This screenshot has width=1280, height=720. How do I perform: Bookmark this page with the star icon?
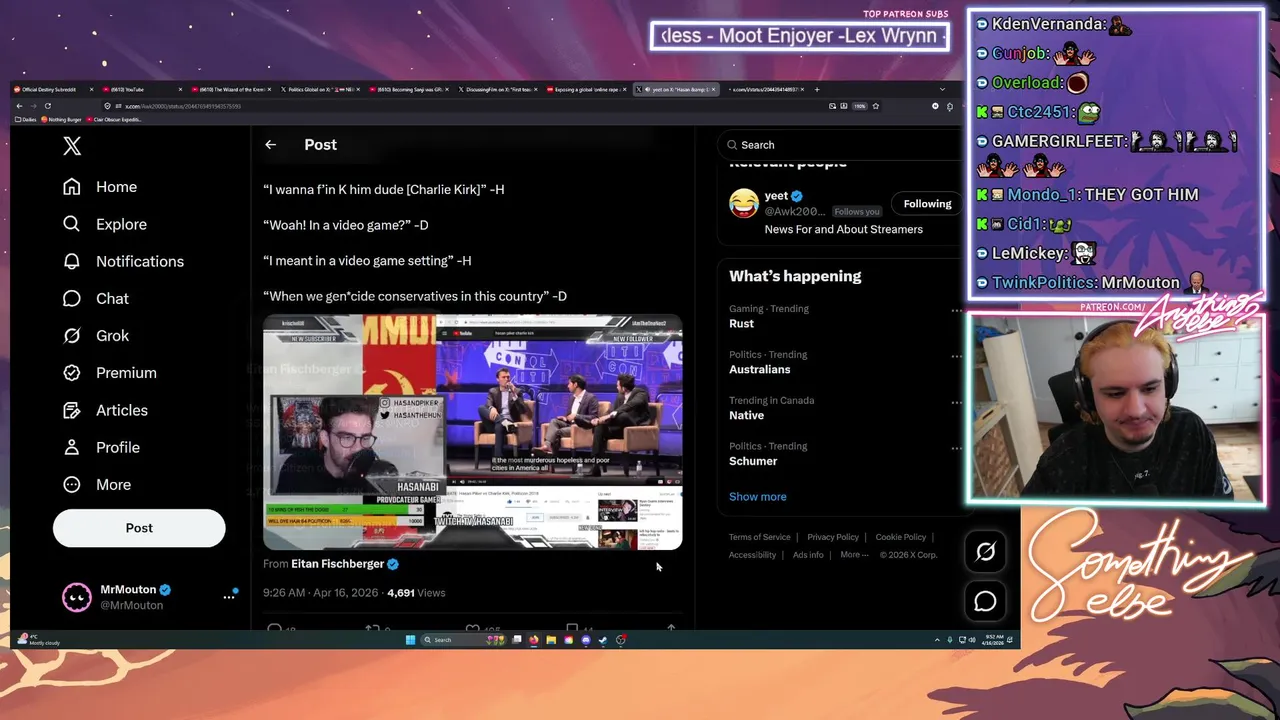click(876, 106)
